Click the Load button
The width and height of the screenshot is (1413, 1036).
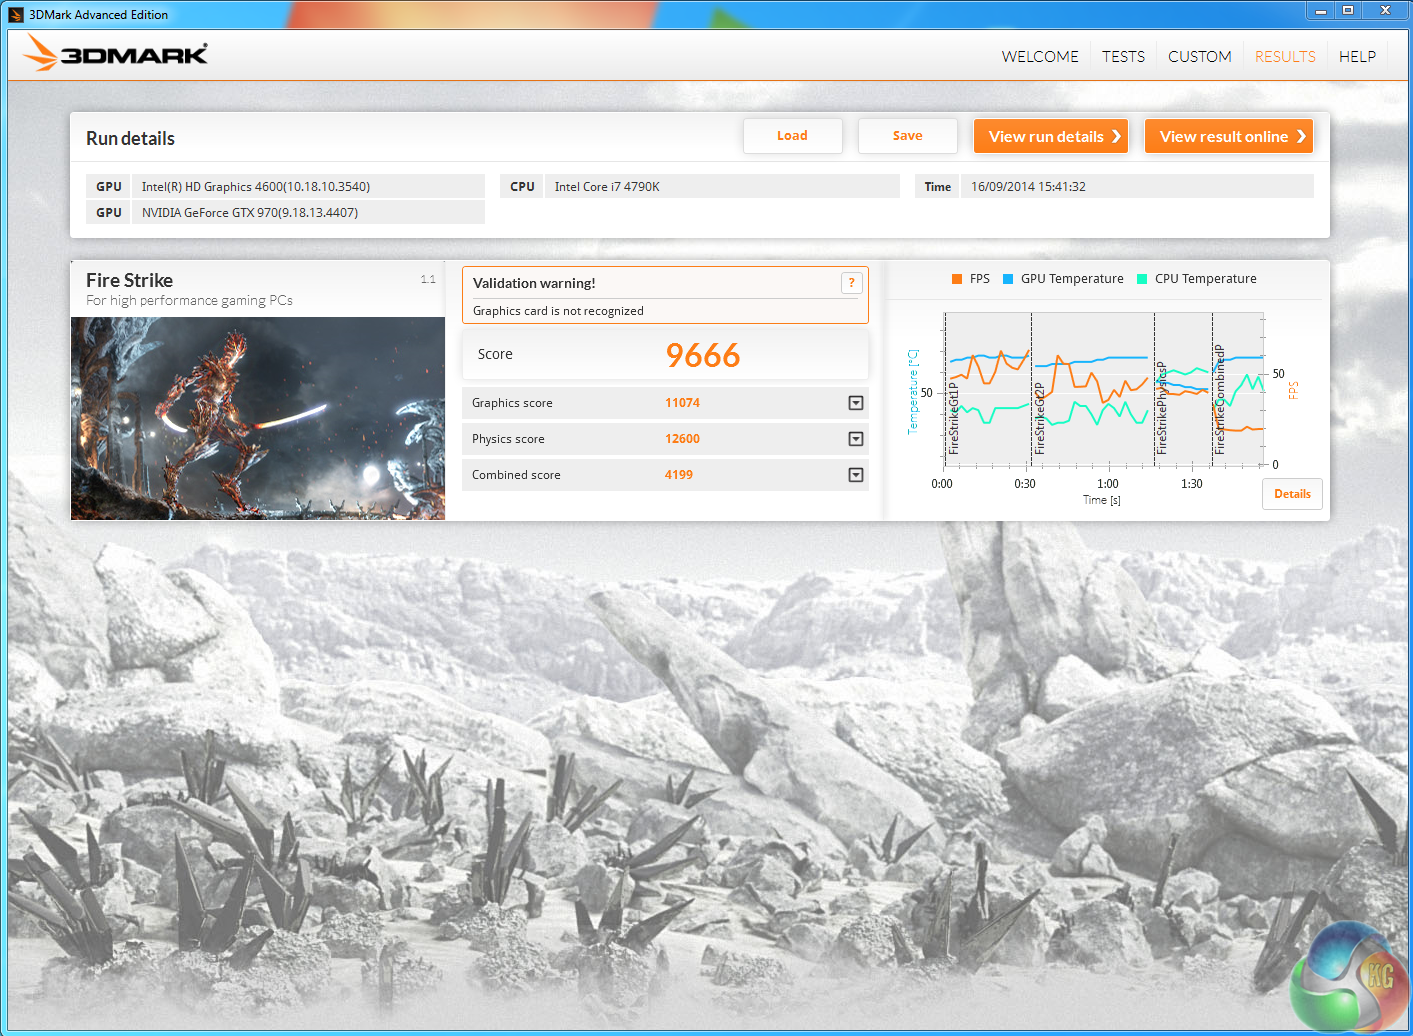pyautogui.click(x=792, y=136)
